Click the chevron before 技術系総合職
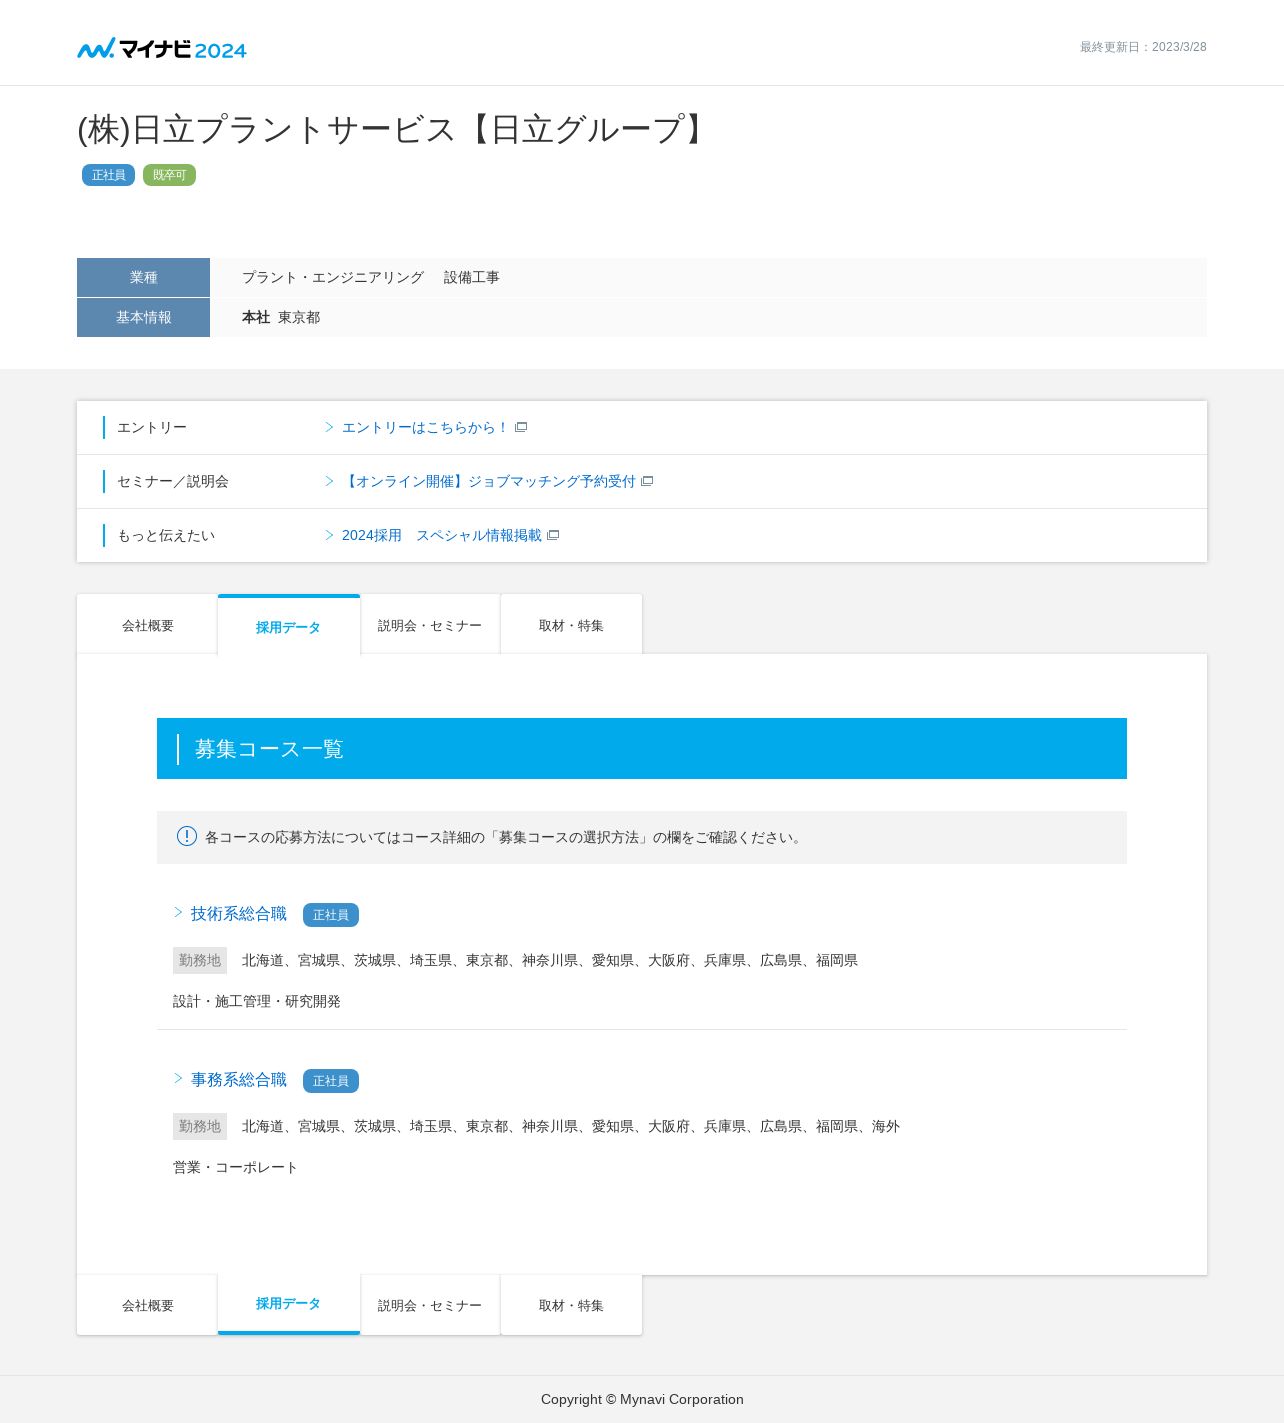This screenshot has height=1423, width=1284. click(178, 913)
